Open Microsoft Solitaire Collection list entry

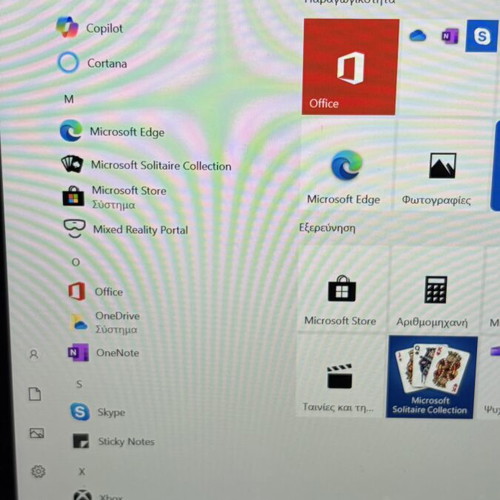[146, 165]
